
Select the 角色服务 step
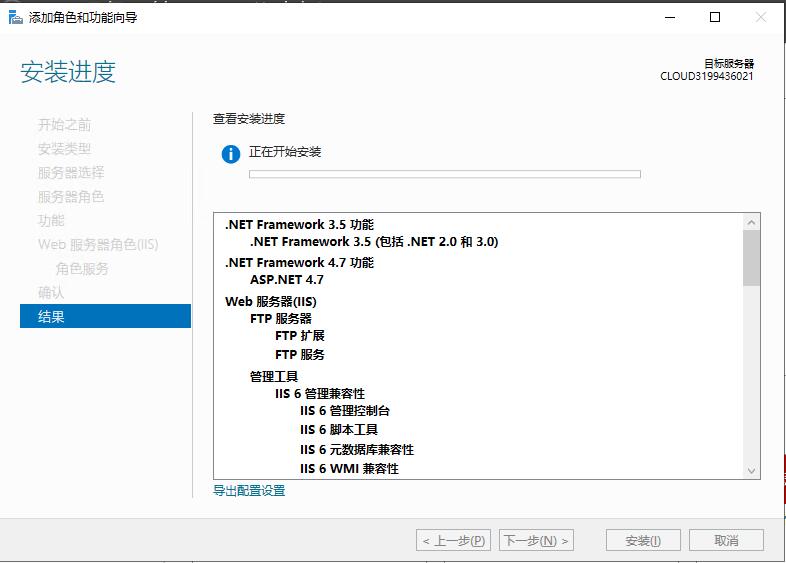pyautogui.click(x=82, y=269)
